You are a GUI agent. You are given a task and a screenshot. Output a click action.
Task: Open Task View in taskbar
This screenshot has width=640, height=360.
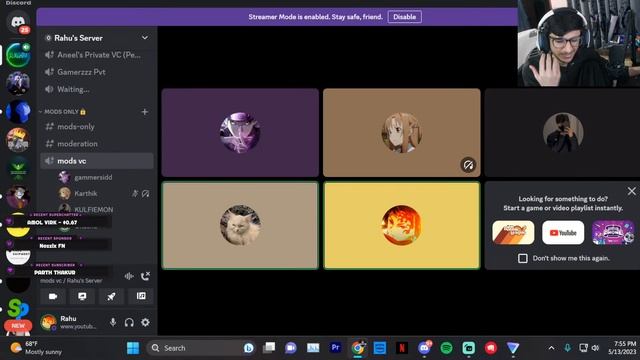pyautogui.click(x=269, y=348)
